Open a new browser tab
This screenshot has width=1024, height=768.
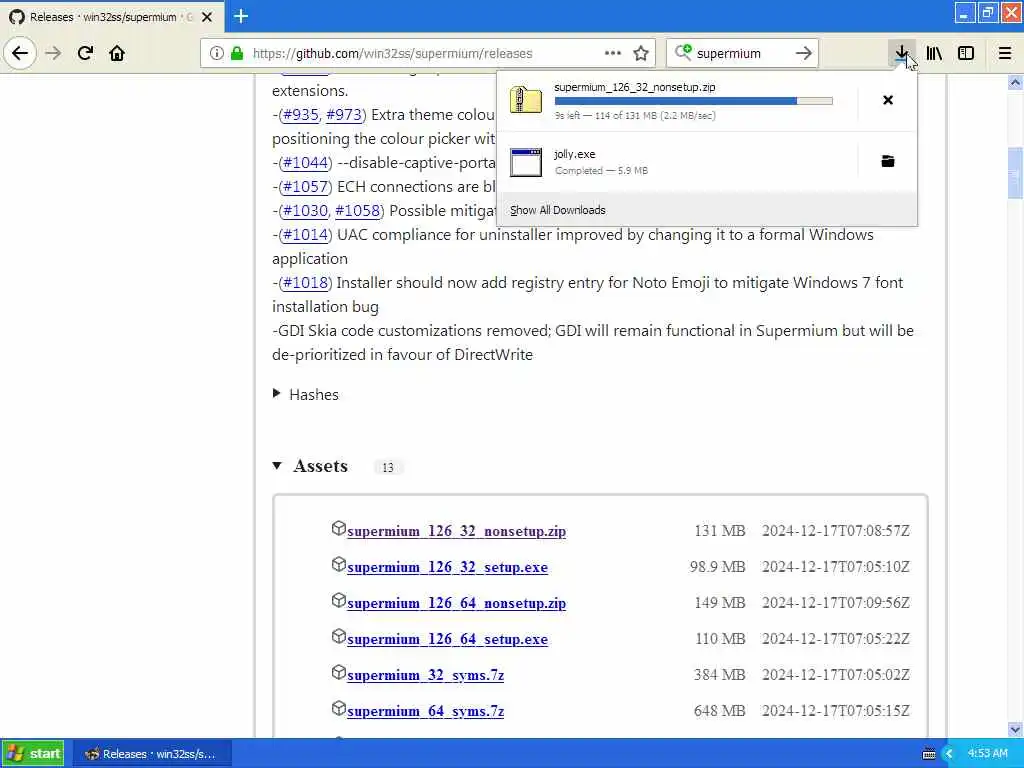[x=241, y=16]
